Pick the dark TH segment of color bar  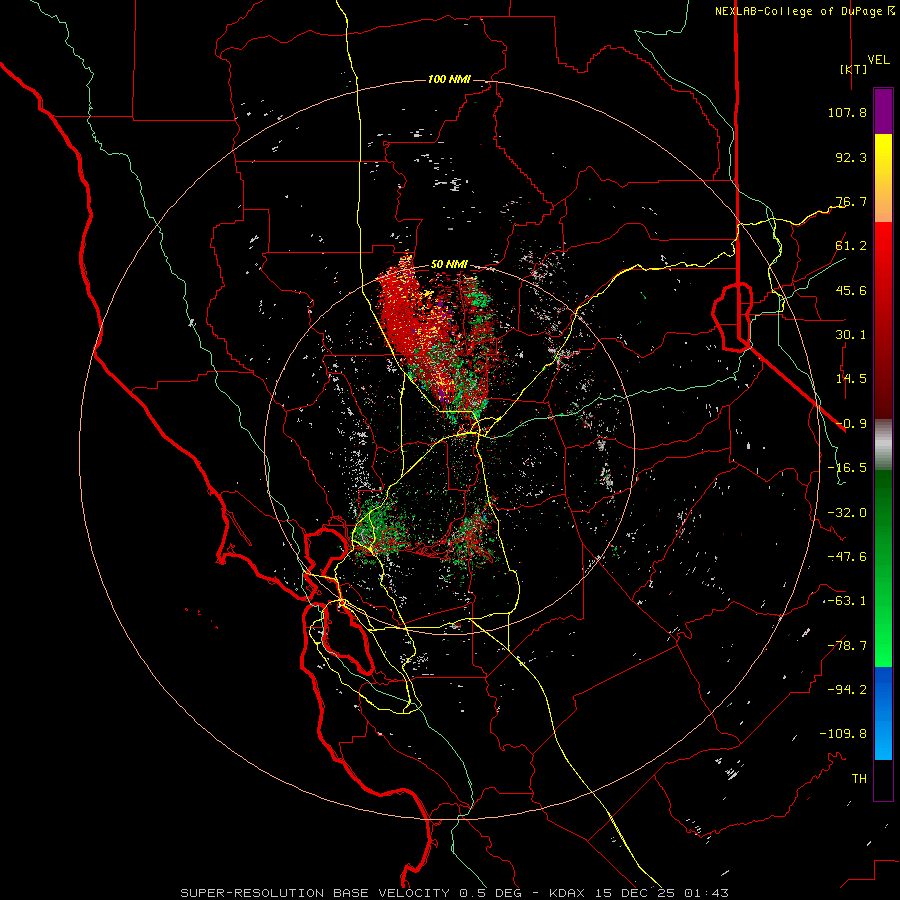pyautogui.click(x=883, y=780)
